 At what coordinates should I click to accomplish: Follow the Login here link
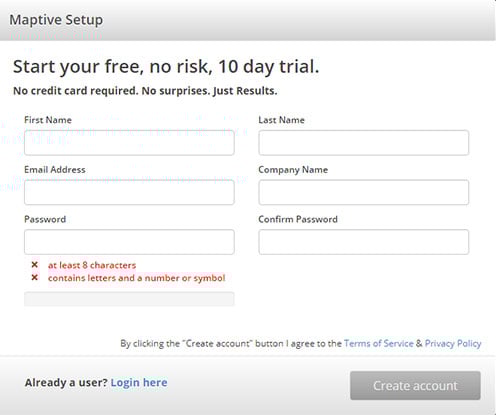click(x=139, y=383)
